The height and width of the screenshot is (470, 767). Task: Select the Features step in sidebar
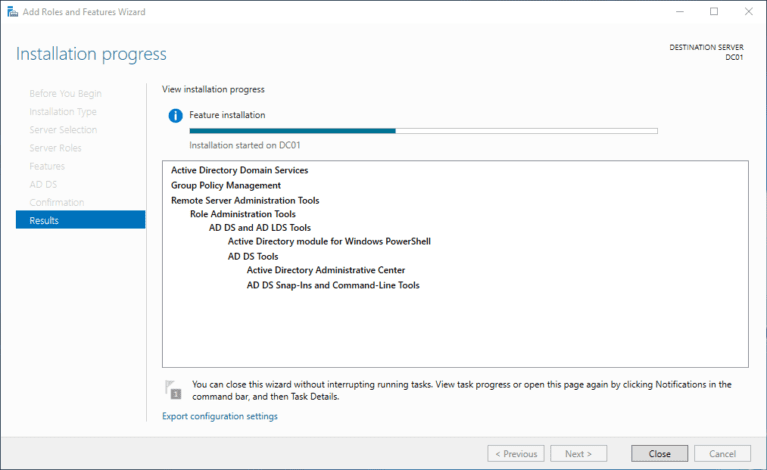pyautogui.click(x=47, y=166)
